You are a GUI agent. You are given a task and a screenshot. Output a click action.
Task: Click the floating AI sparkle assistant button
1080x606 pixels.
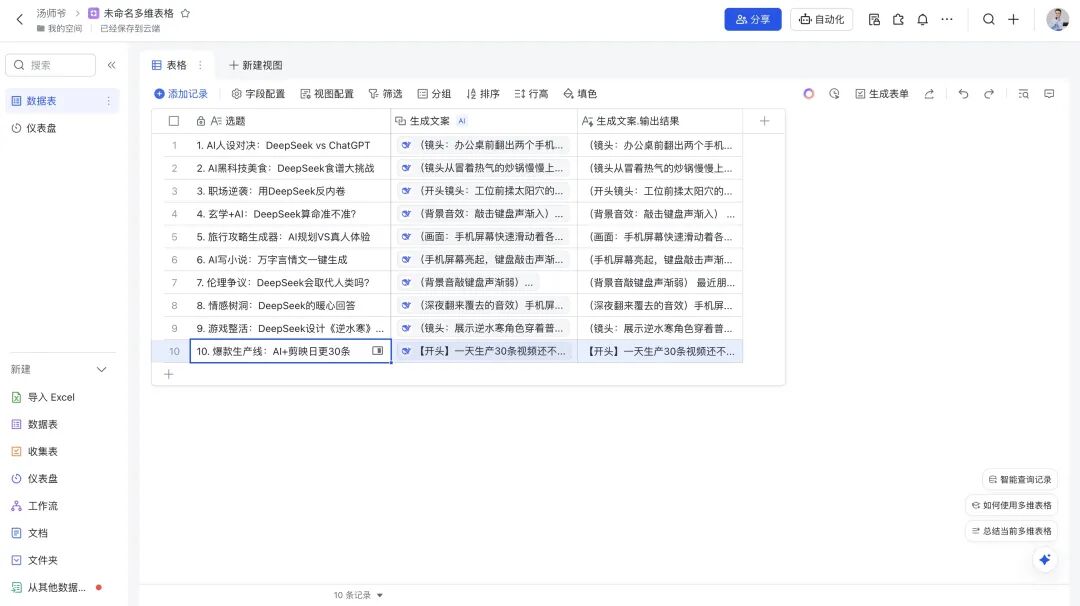[x=1045, y=560]
